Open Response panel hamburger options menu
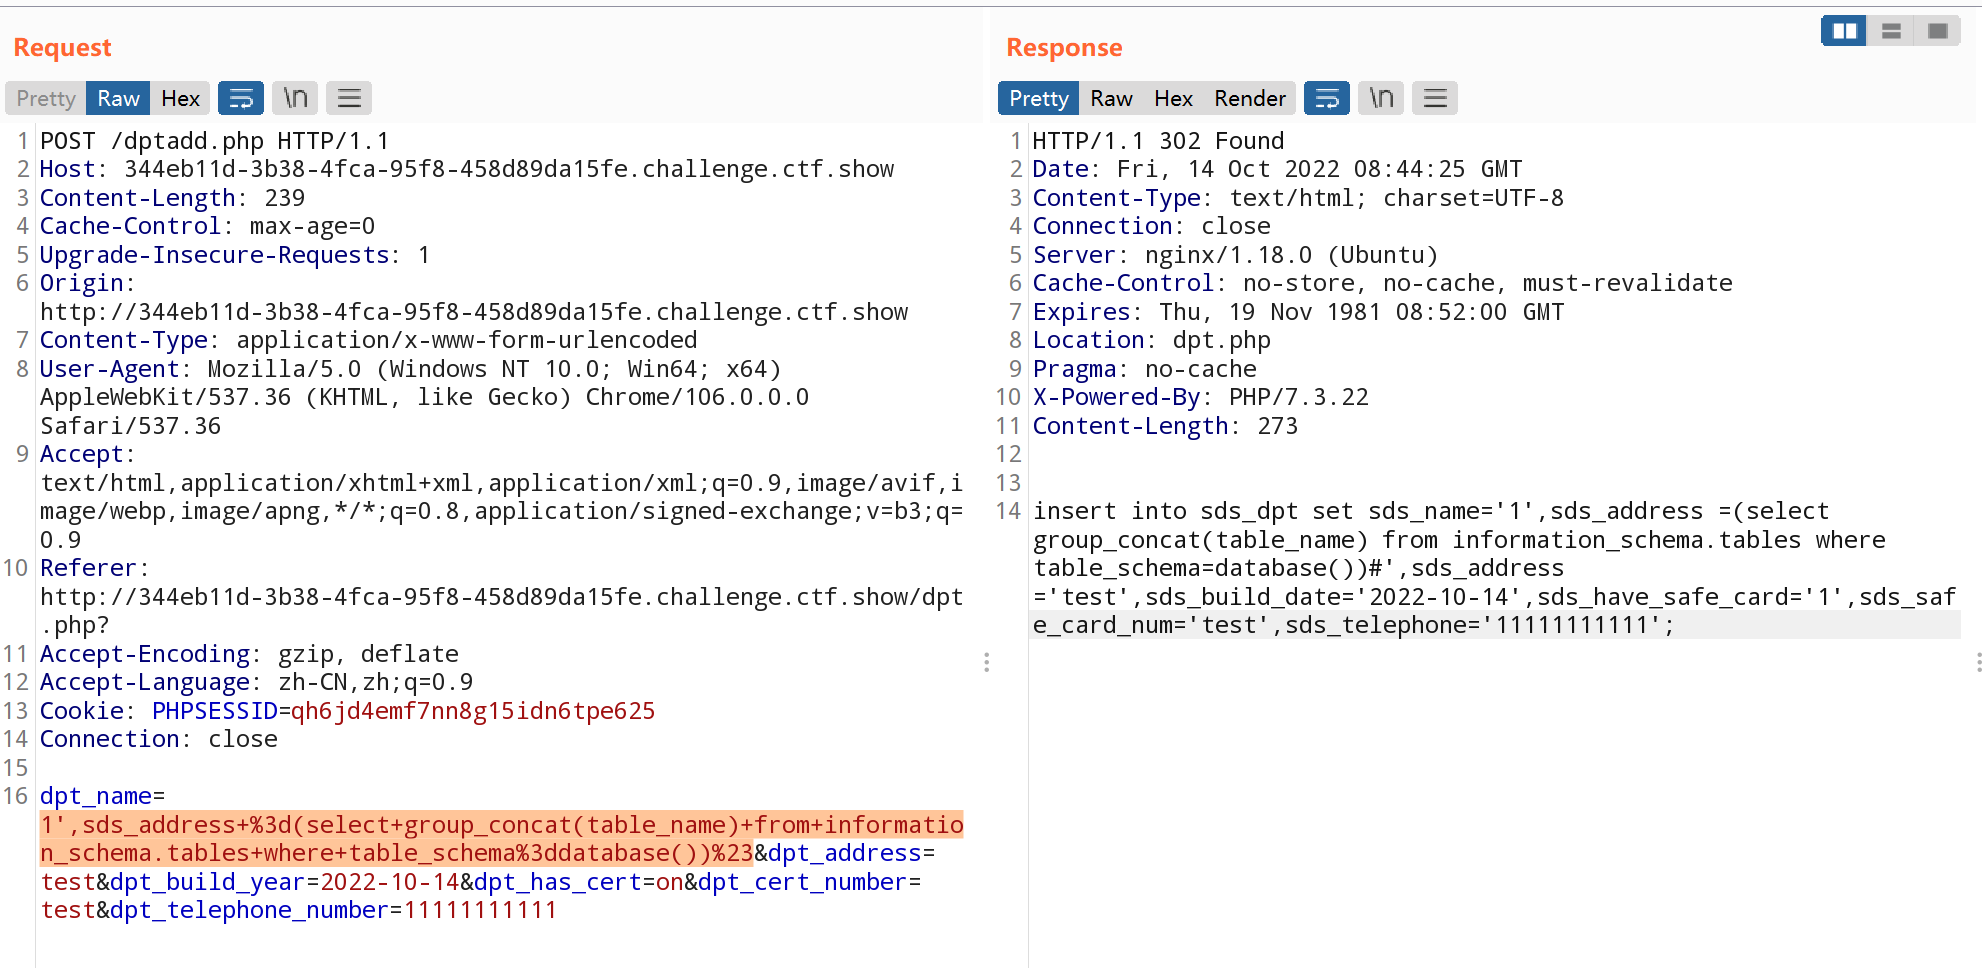 tap(1435, 98)
